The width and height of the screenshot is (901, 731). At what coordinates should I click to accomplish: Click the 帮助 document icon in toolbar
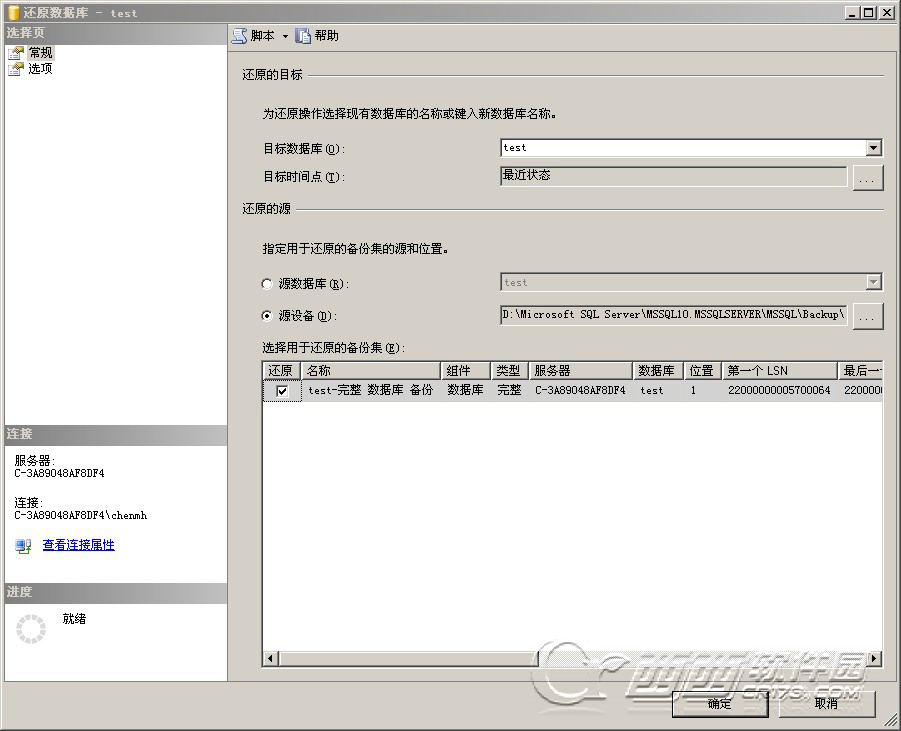click(304, 35)
